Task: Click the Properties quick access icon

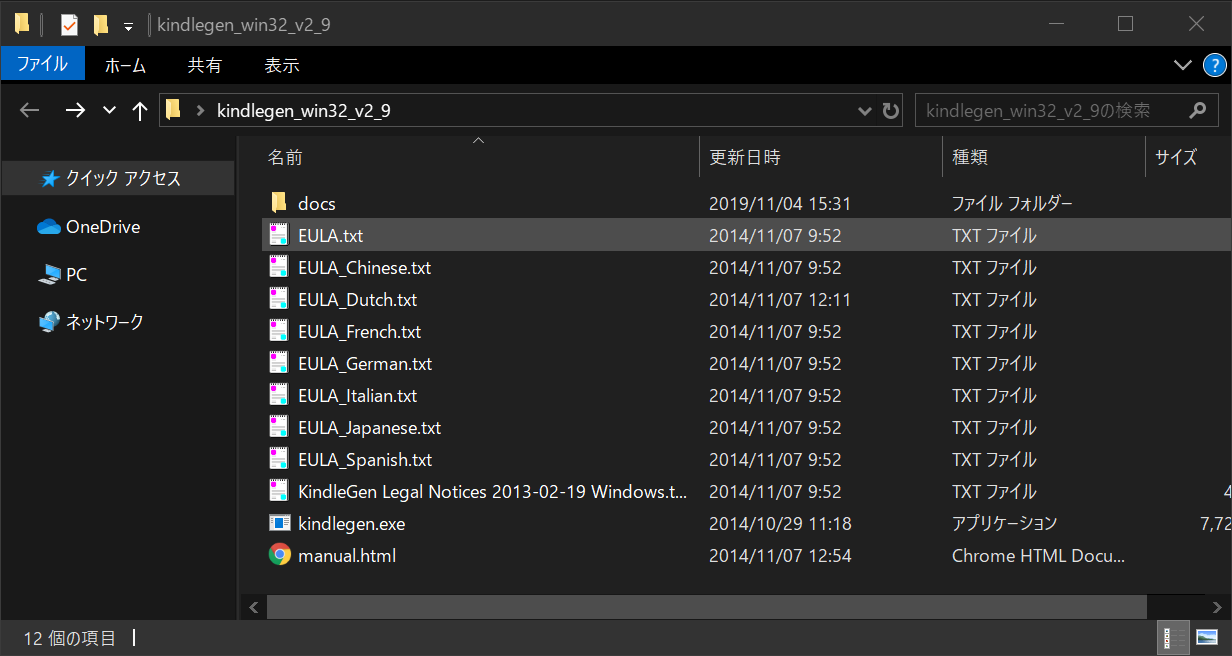Action: coord(69,24)
